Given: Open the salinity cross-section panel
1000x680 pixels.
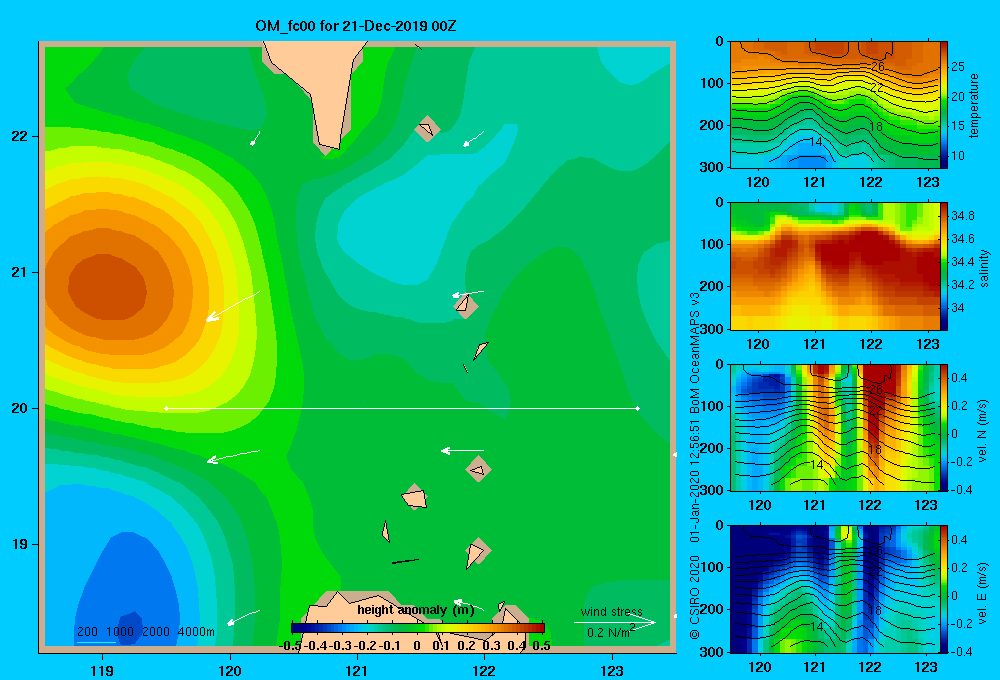Looking at the screenshot, I should click(x=835, y=266).
